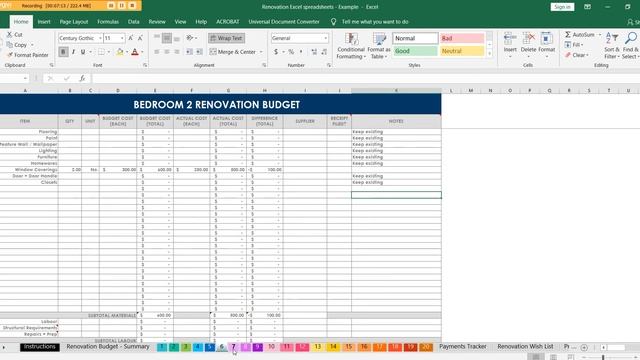Click the Fill Color bucket
Image resolution: width=640 pixels, height=360 pixels.
pos(120,52)
